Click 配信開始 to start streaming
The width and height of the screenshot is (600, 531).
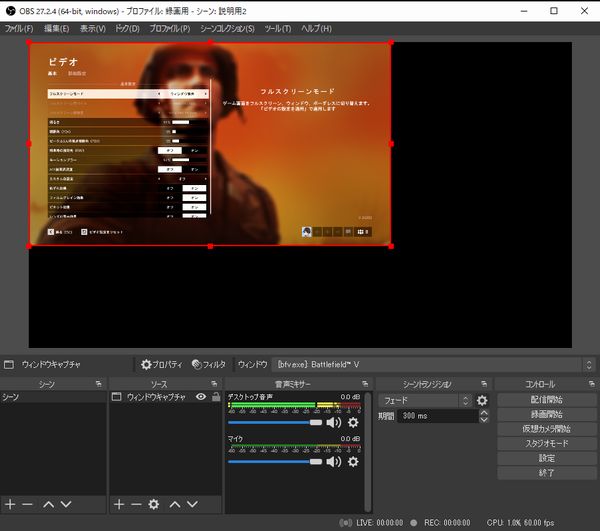546,400
